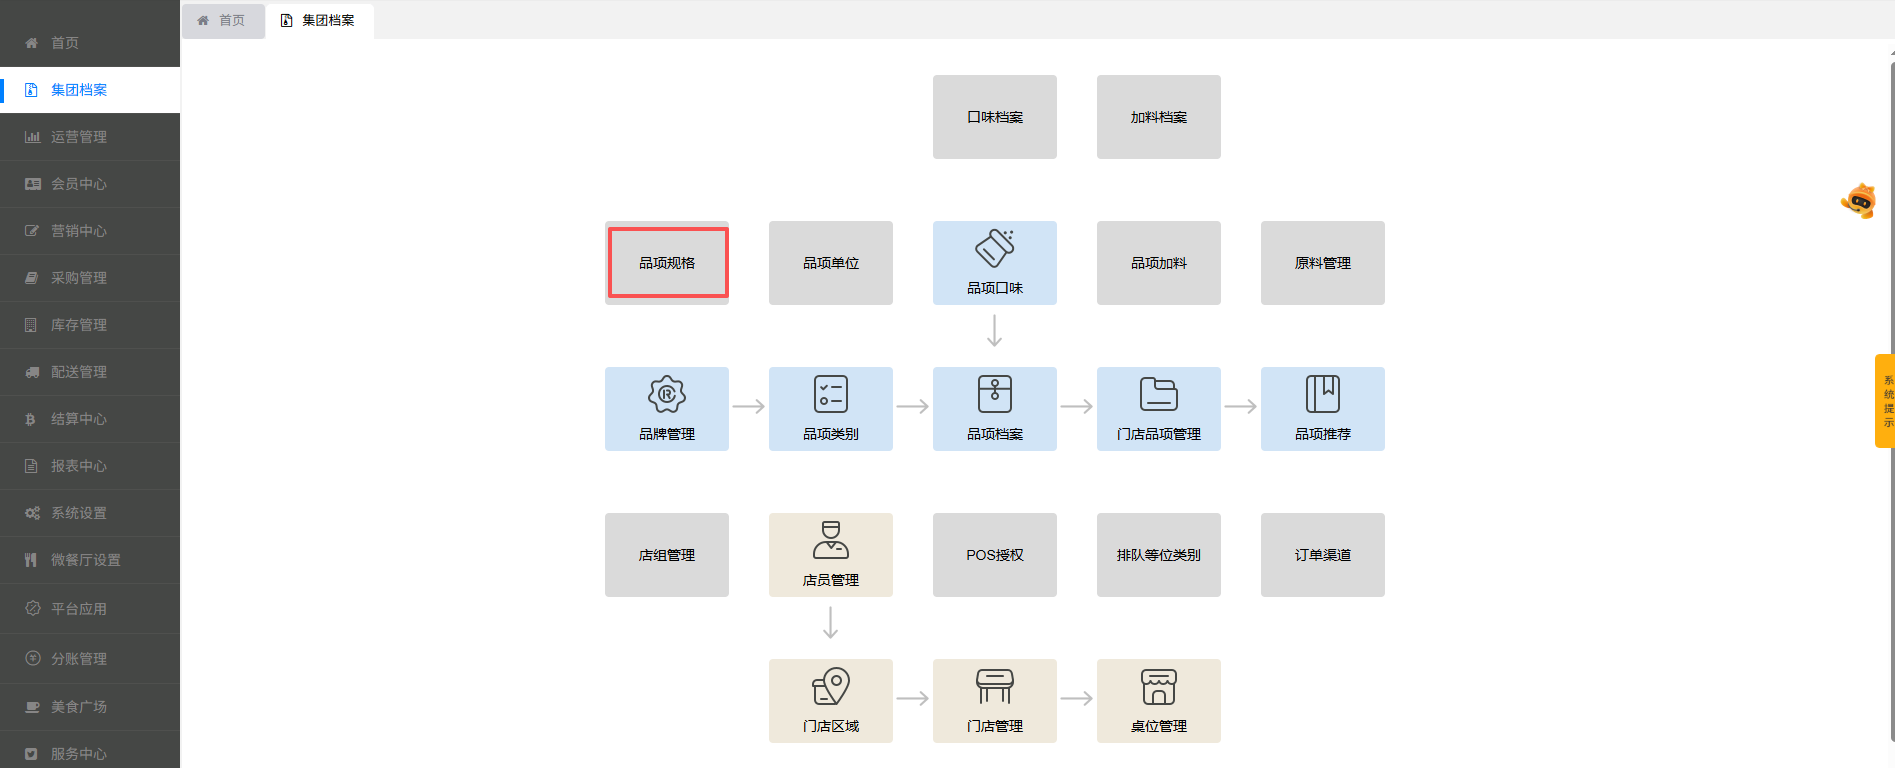1895x768 pixels.
Task: Switch to the 首页 tab
Action: 222,20
